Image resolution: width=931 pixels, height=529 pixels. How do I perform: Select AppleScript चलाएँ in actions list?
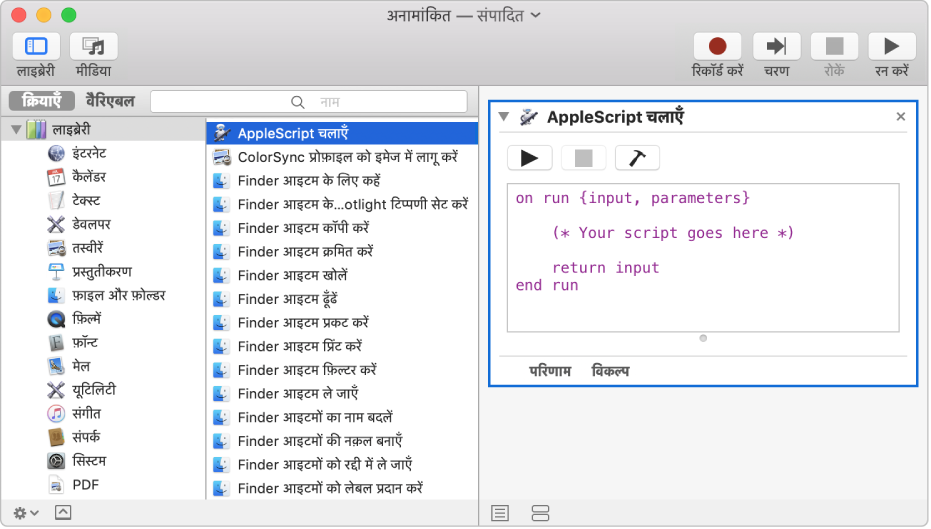pyautogui.click(x=342, y=133)
